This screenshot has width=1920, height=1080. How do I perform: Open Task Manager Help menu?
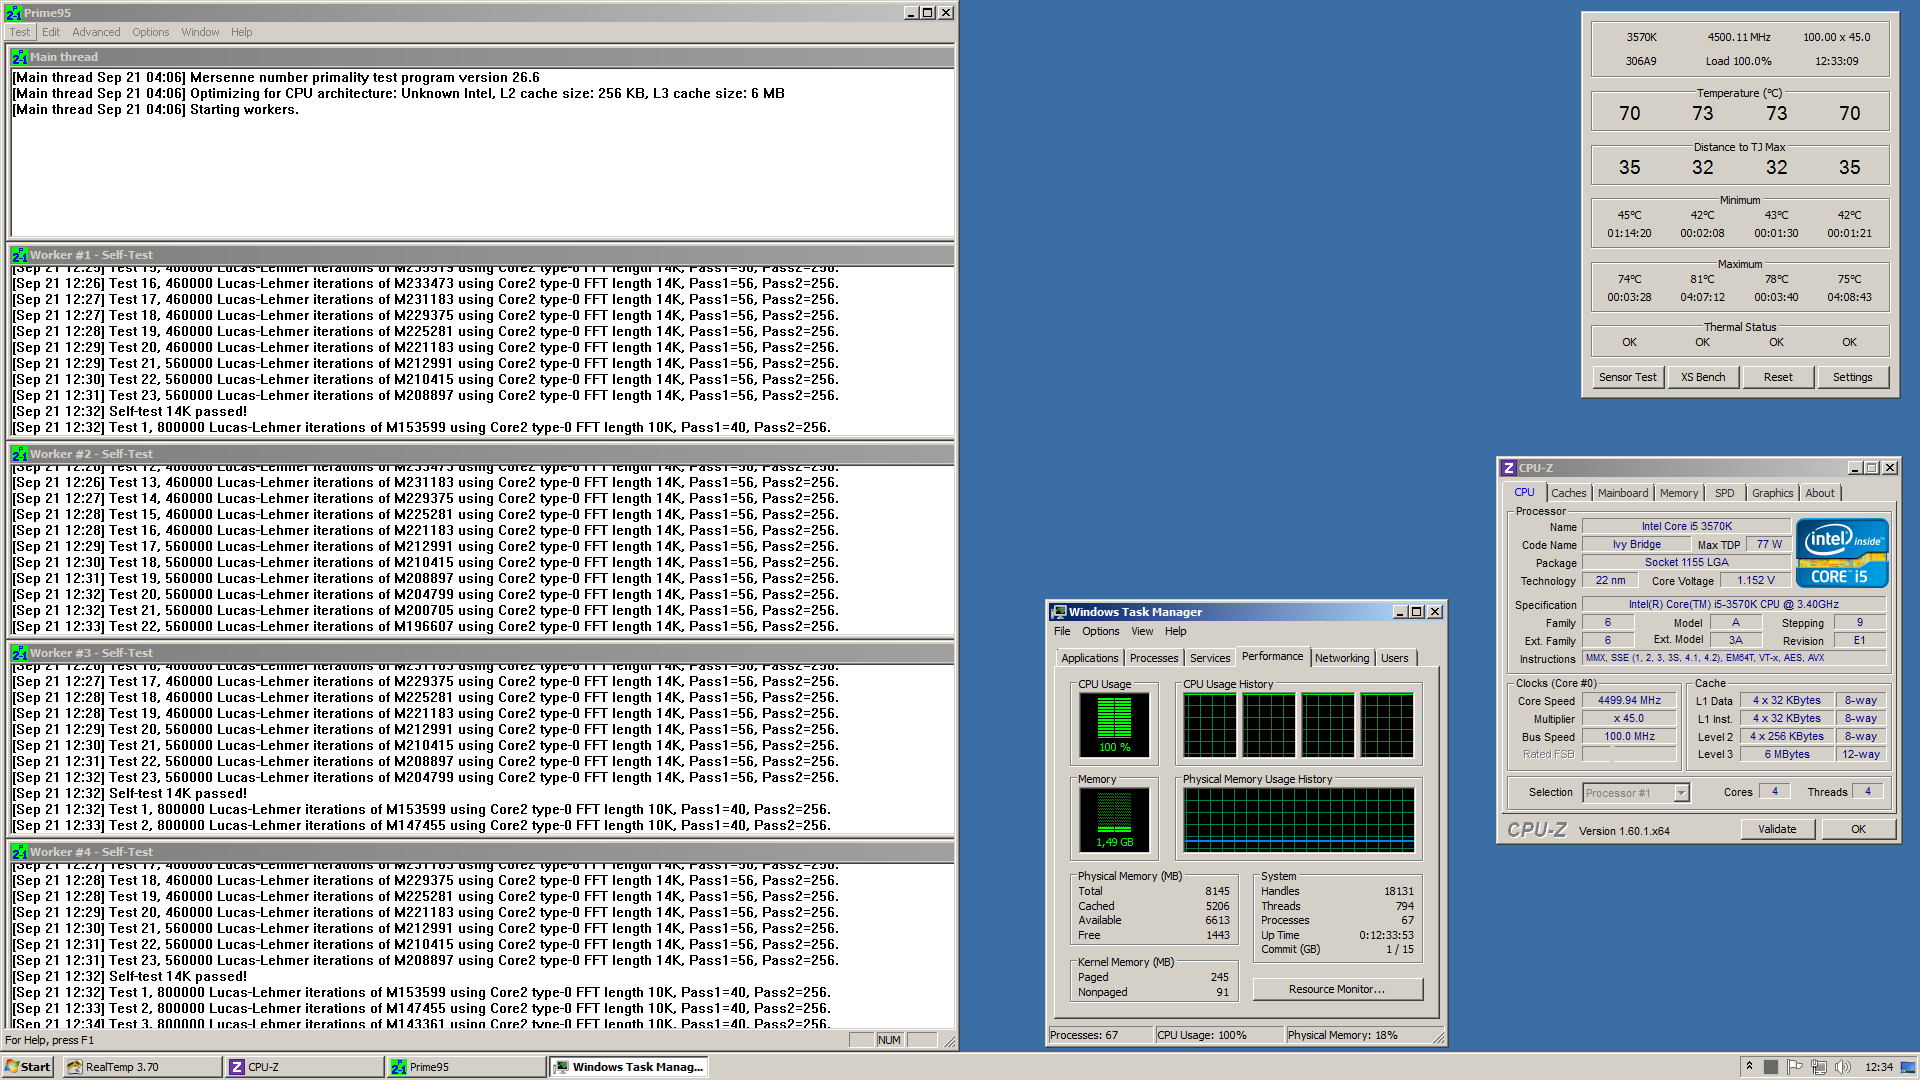(1176, 631)
